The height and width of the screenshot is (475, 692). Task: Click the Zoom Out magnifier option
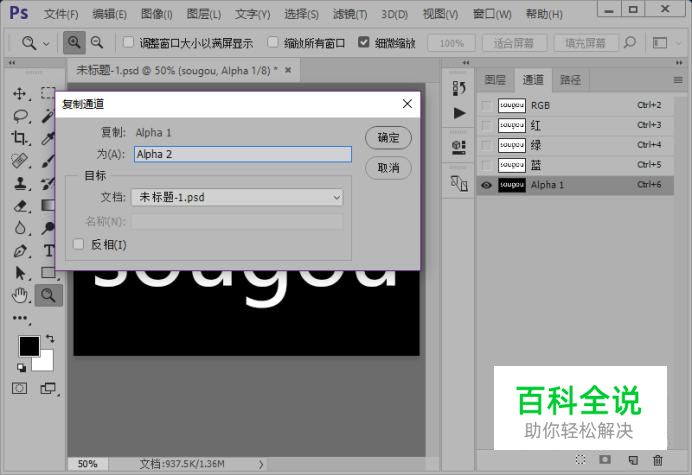click(x=97, y=43)
